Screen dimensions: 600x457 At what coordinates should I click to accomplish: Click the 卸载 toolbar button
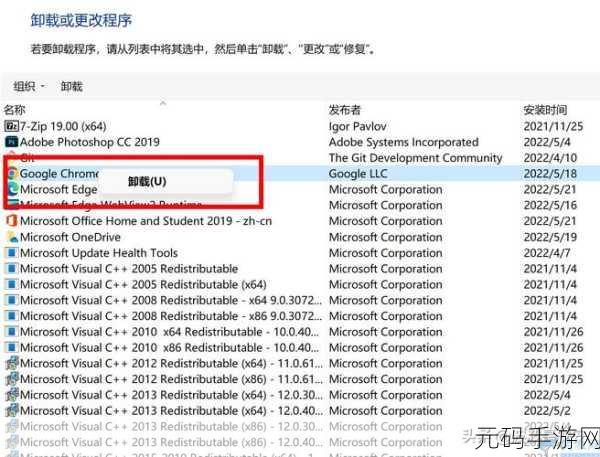click(x=72, y=86)
